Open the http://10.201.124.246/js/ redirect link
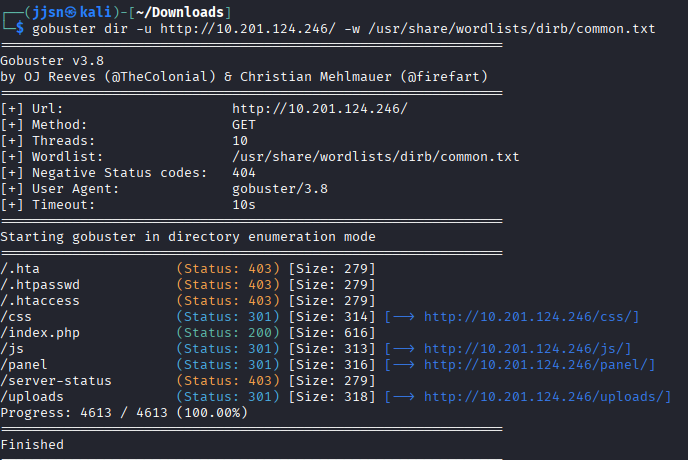Viewport: 688px width, 460px height. coord(527,349)
